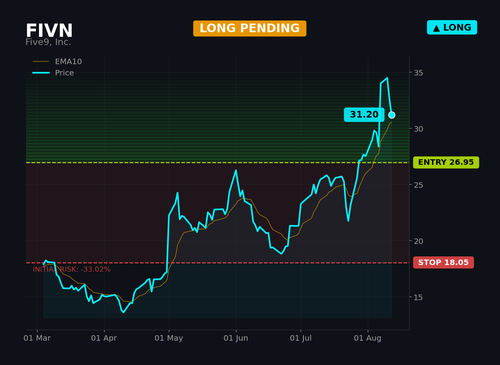Click the 01 Jun axis label
500x365 pixels.
pos(236,338)
